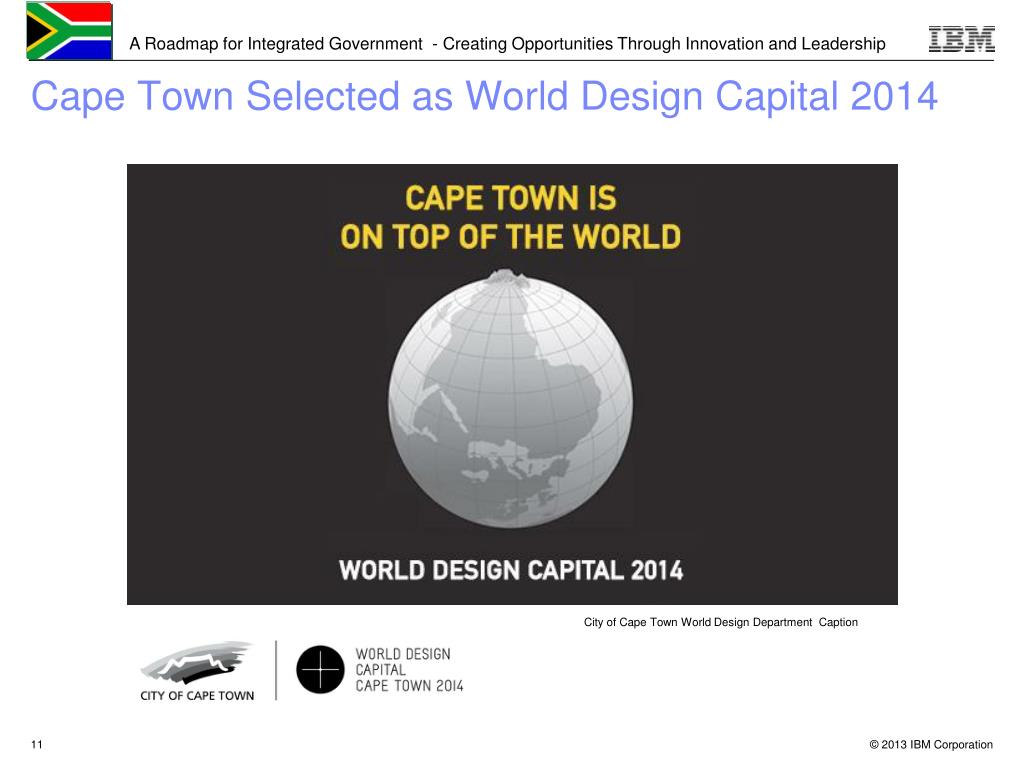Click 'WORLD DESIGN CAPITAL CAPE TOWN 2014' logo text
Screen dimensions: 1024x768
click(409, 670)
